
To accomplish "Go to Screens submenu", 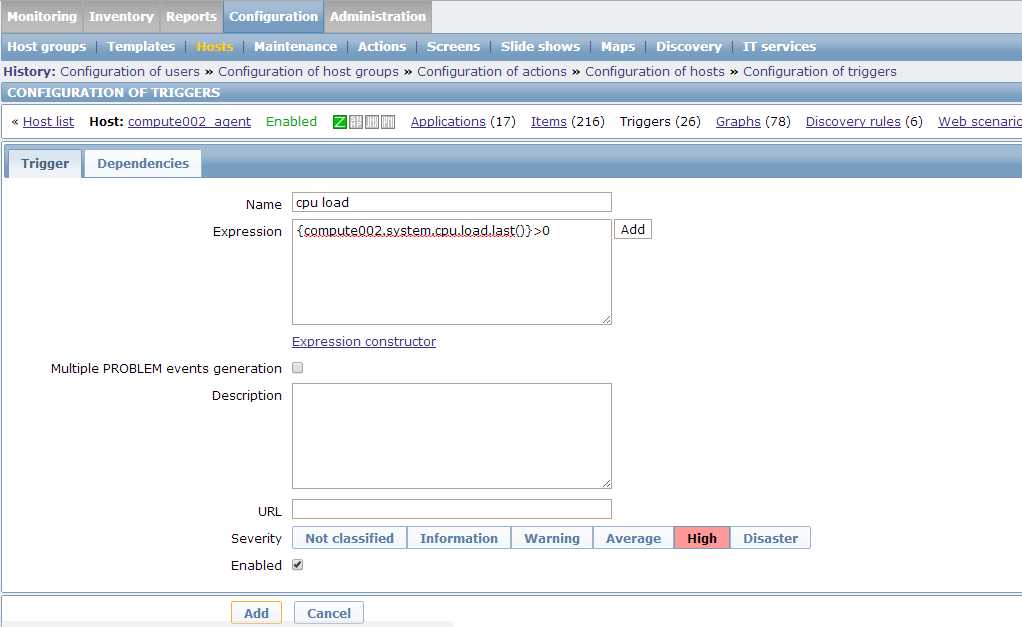I will coord(453,46).
